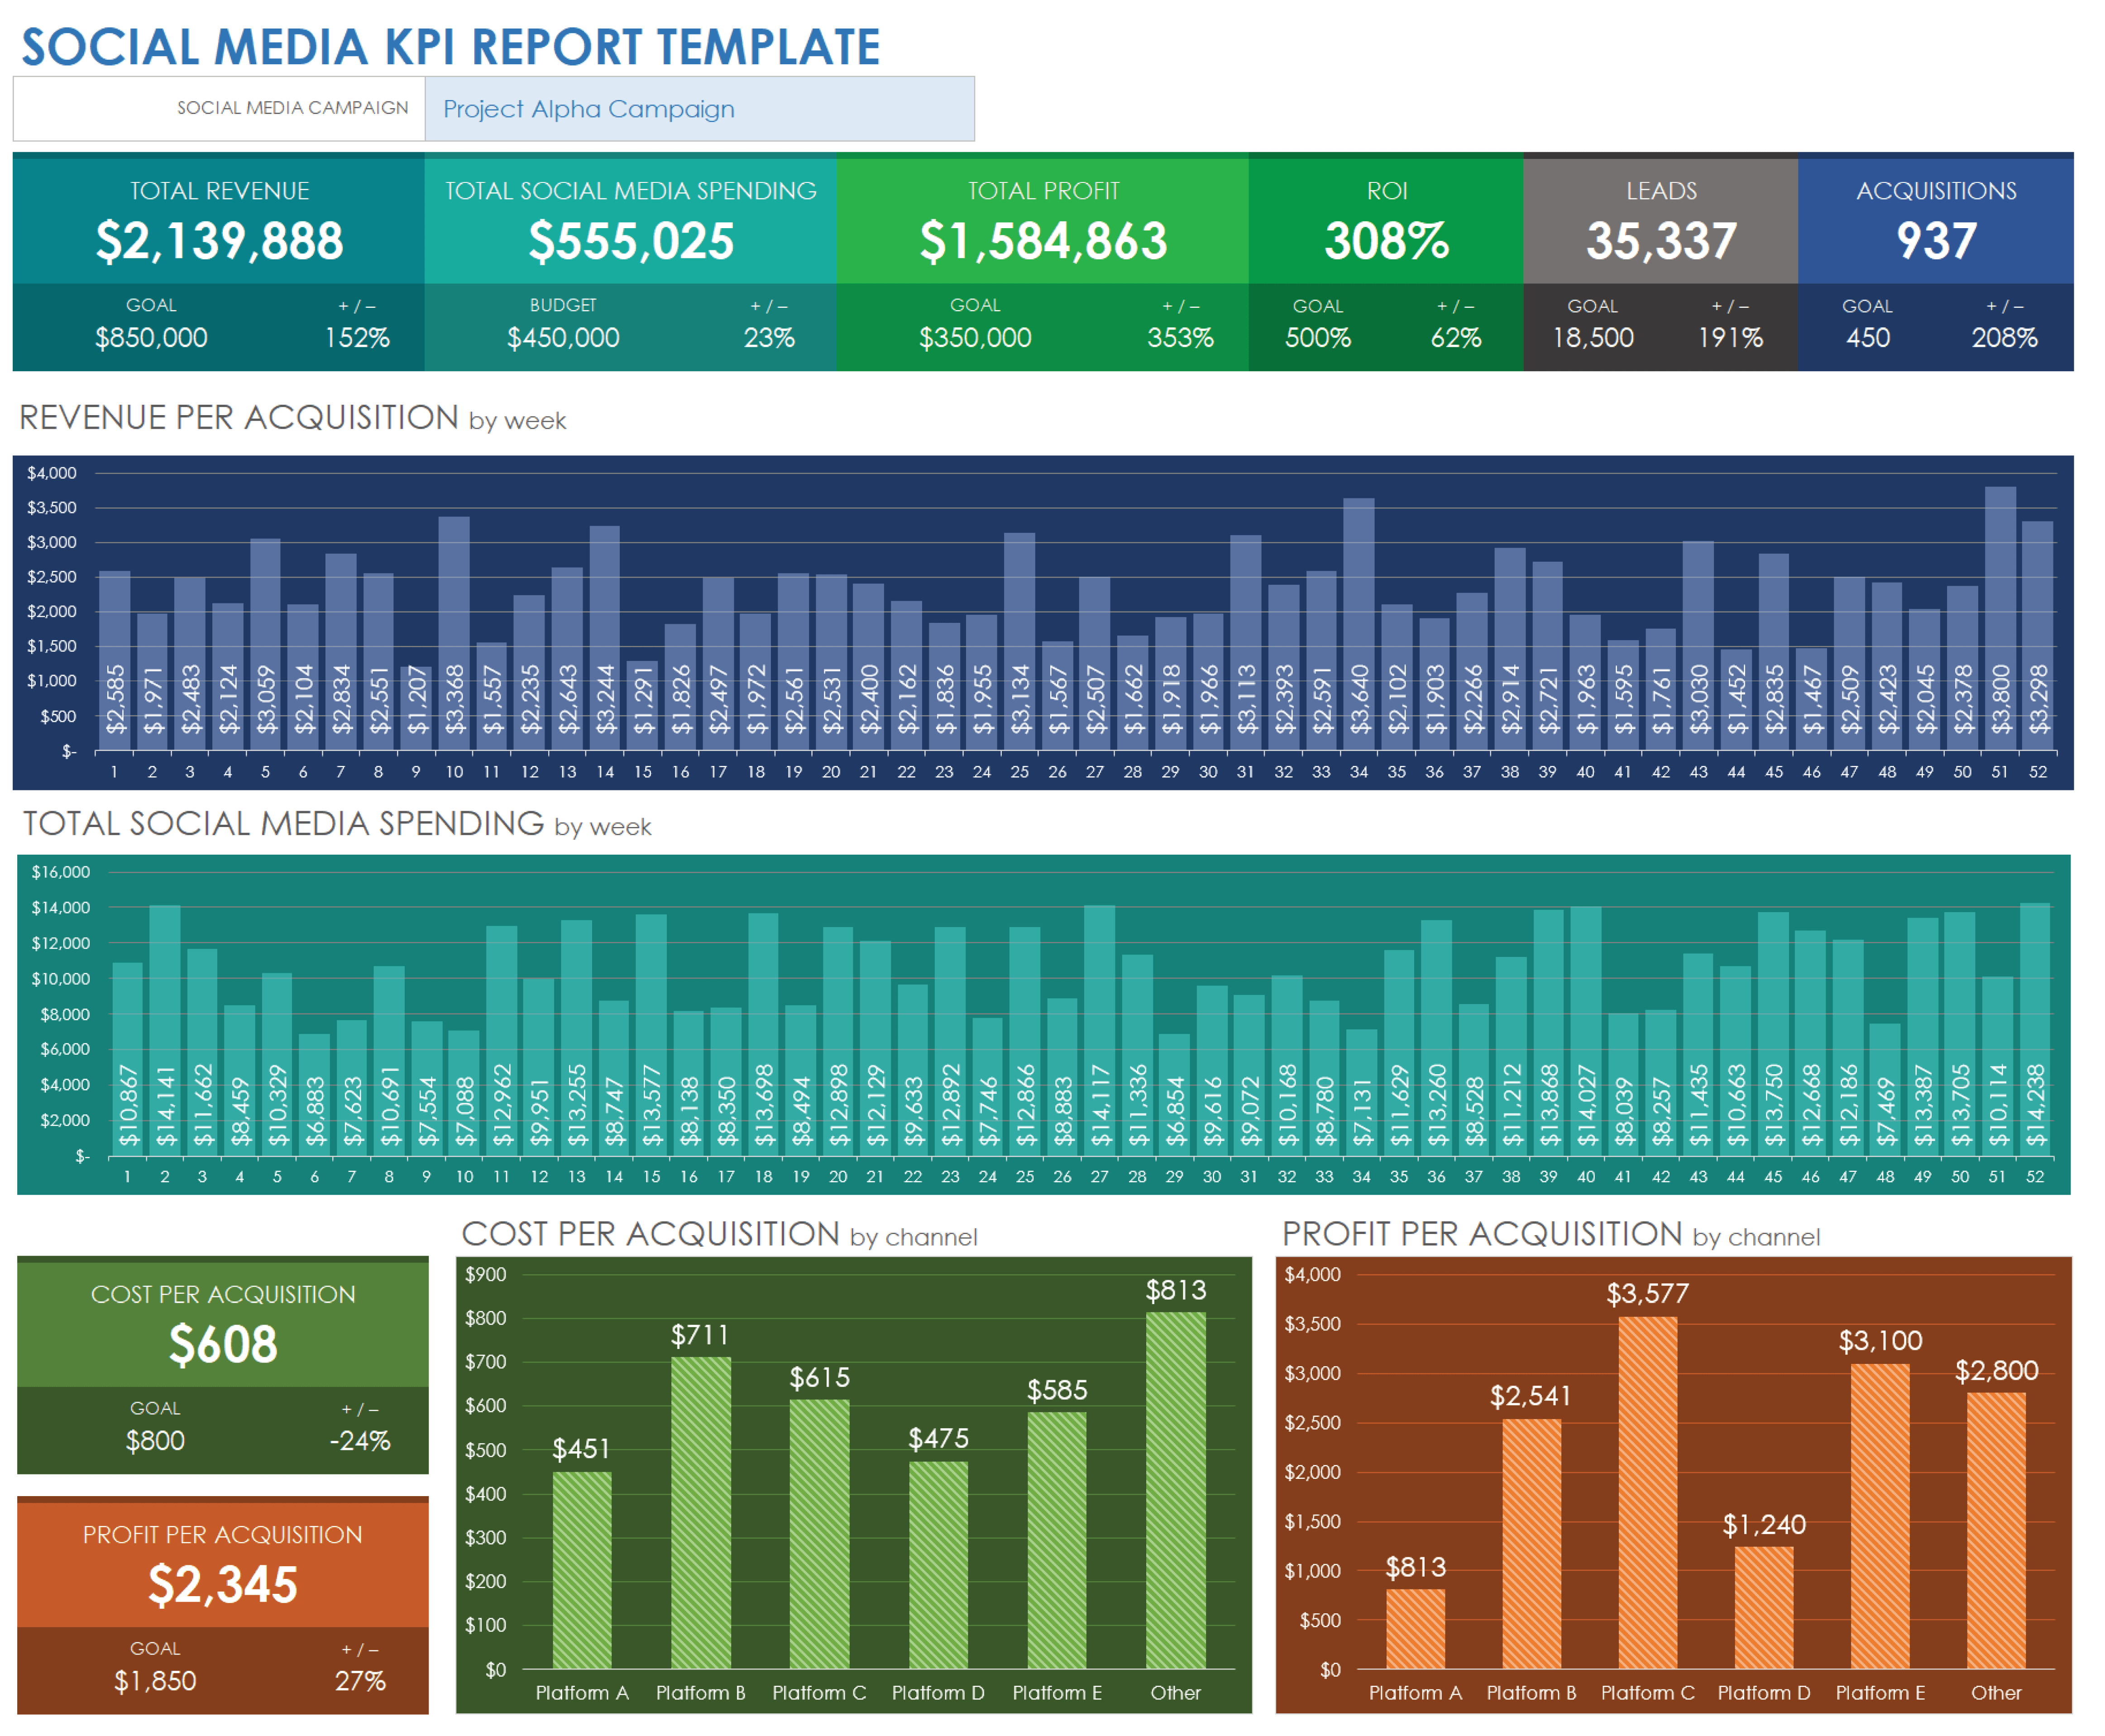Click the week 2 spending bar $14,141

point(165,1031)
